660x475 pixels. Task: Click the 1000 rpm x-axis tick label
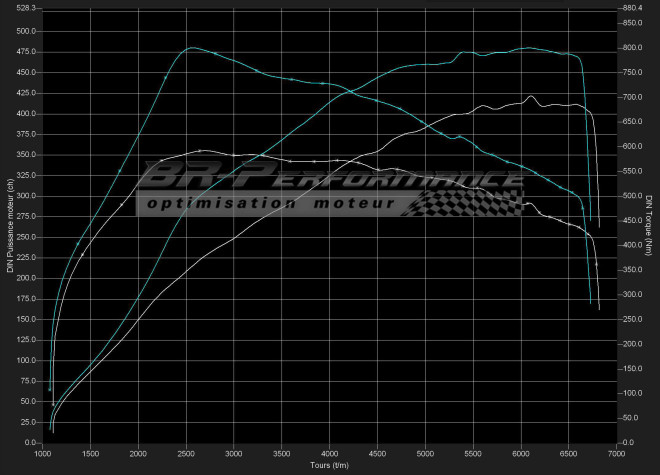click(43, 453)
